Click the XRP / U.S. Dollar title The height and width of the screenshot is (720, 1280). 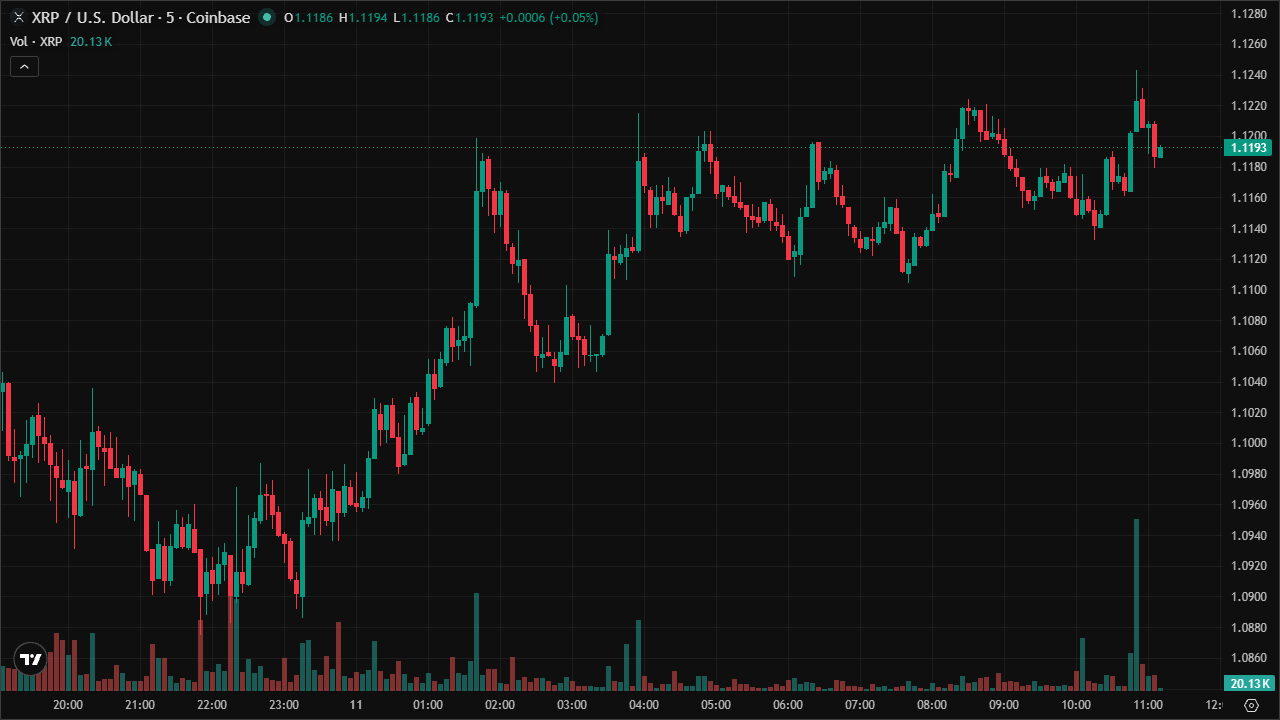[141, 18]
